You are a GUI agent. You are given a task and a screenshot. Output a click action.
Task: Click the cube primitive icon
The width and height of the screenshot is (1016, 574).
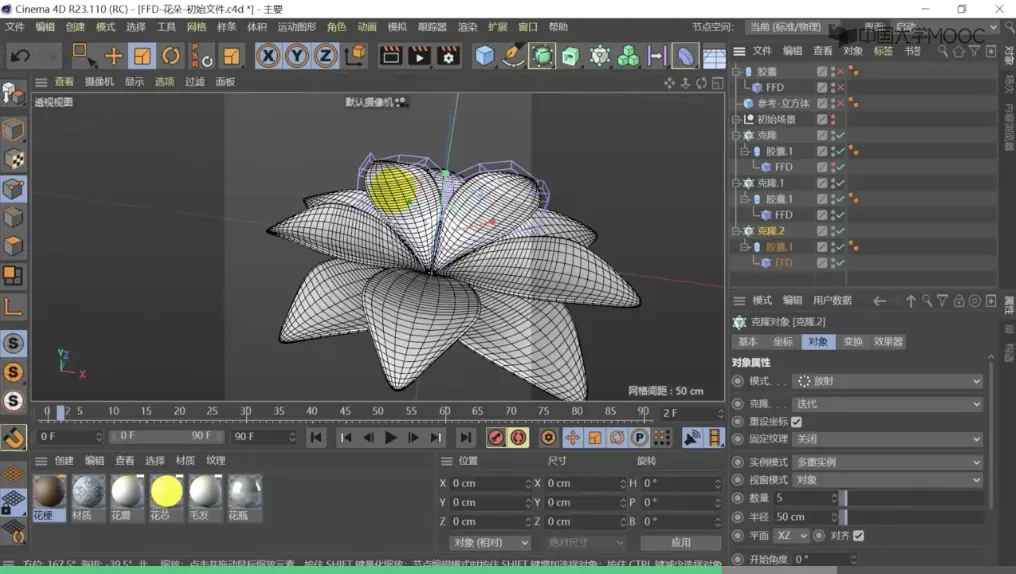pos(485,56)
